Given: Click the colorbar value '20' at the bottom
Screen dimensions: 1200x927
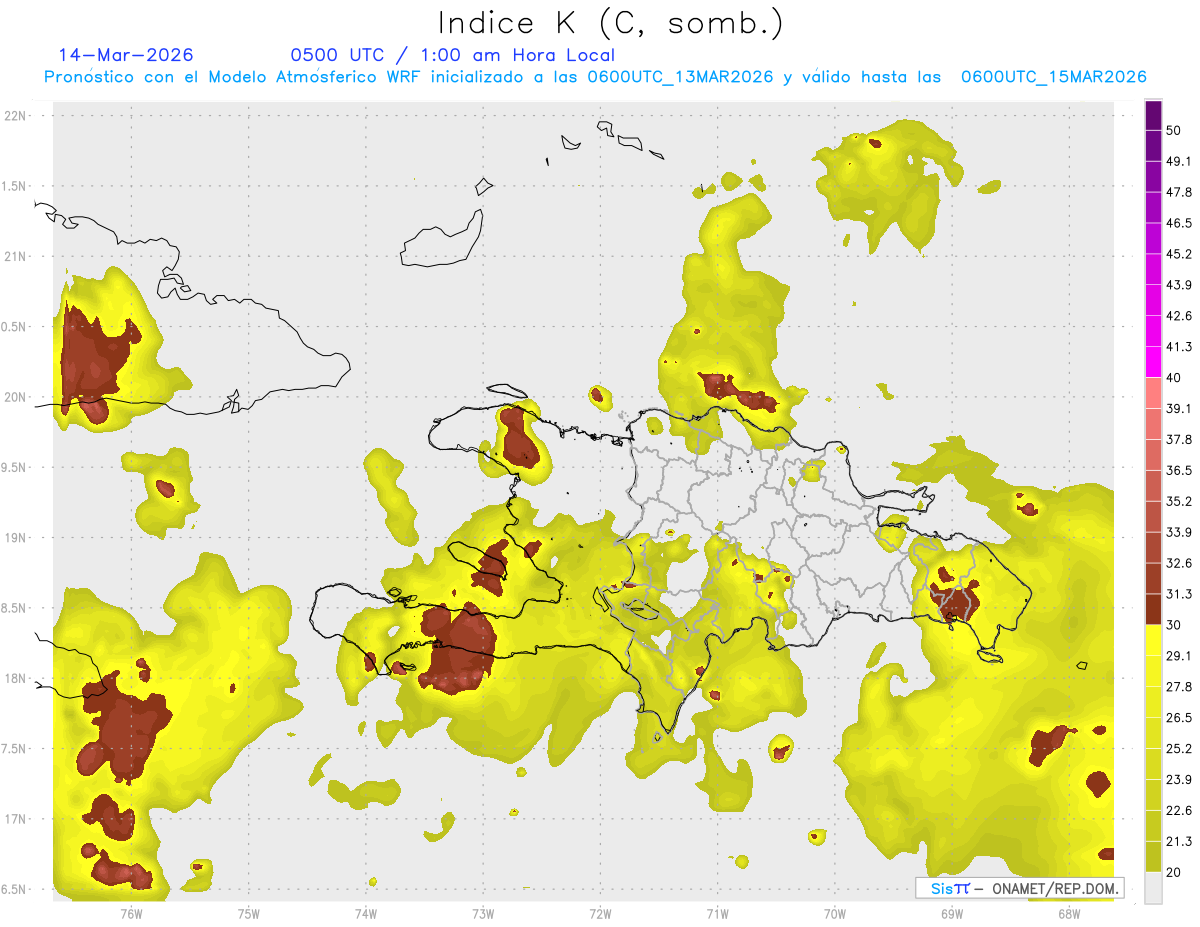Looking at the screenshot, I should pos(1174,873).
